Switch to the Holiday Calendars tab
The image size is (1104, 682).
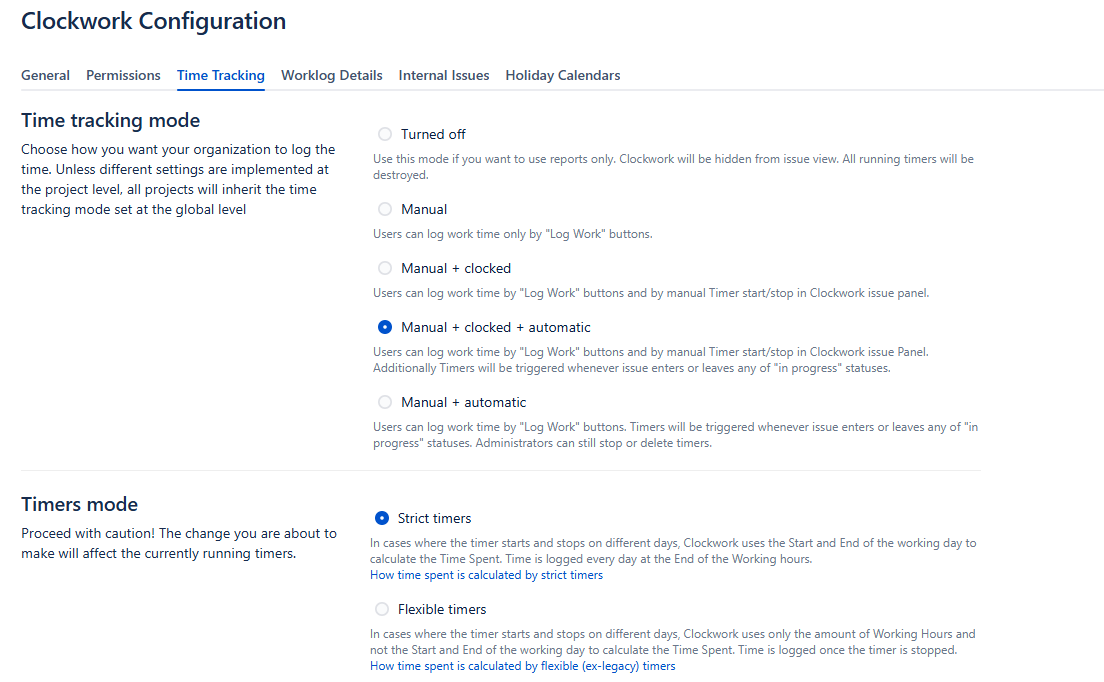[x=562, y=75]
